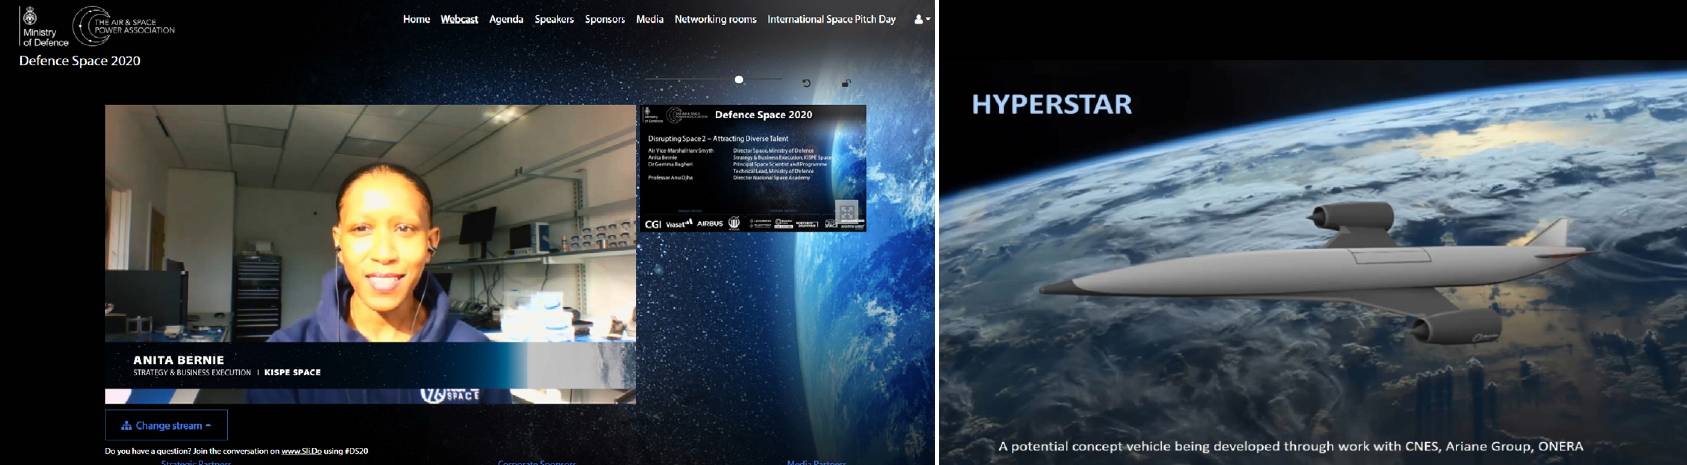
Task: Select the Defence Space 2020 slide thumbnail
Action: (752, 168)
